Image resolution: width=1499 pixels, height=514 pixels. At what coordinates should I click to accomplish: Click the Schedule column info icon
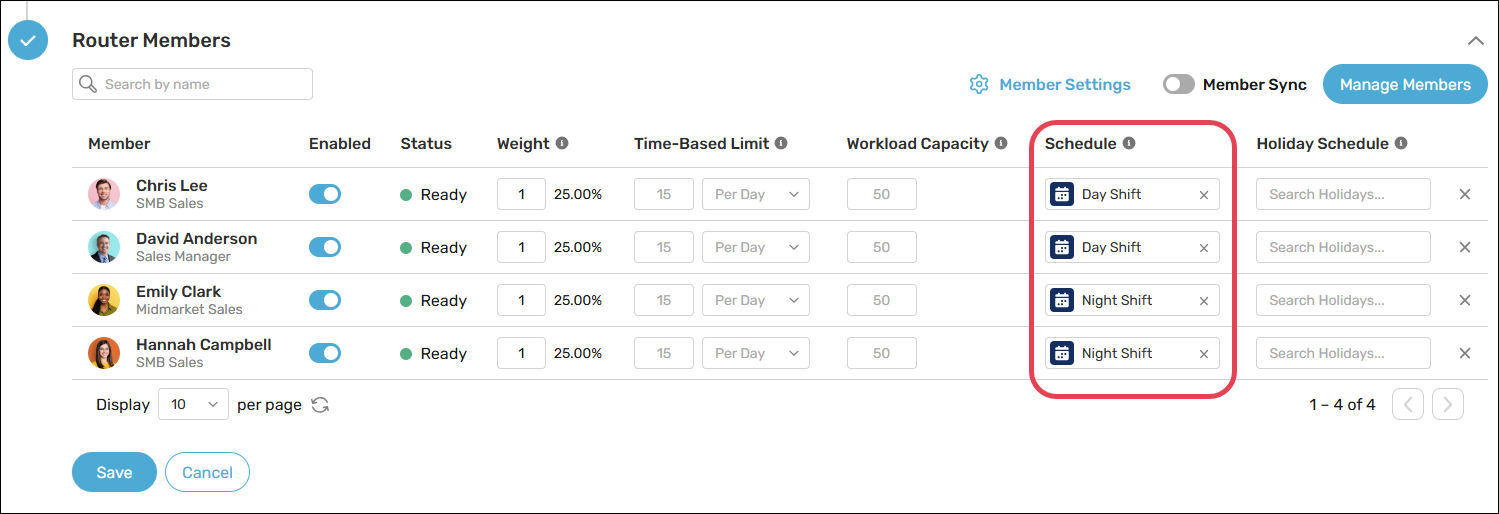pyautogui.click(x=1129, y=143)
